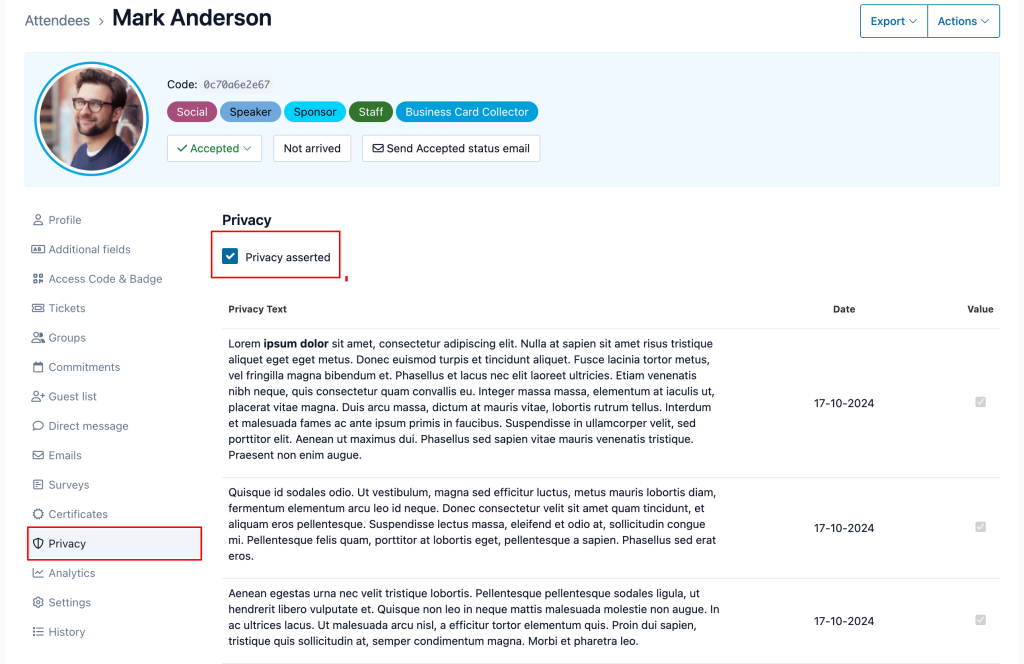This screenshot has width=1024, height=664.
Task: Click the Profile person icon in sidebar
Action: 38,220
